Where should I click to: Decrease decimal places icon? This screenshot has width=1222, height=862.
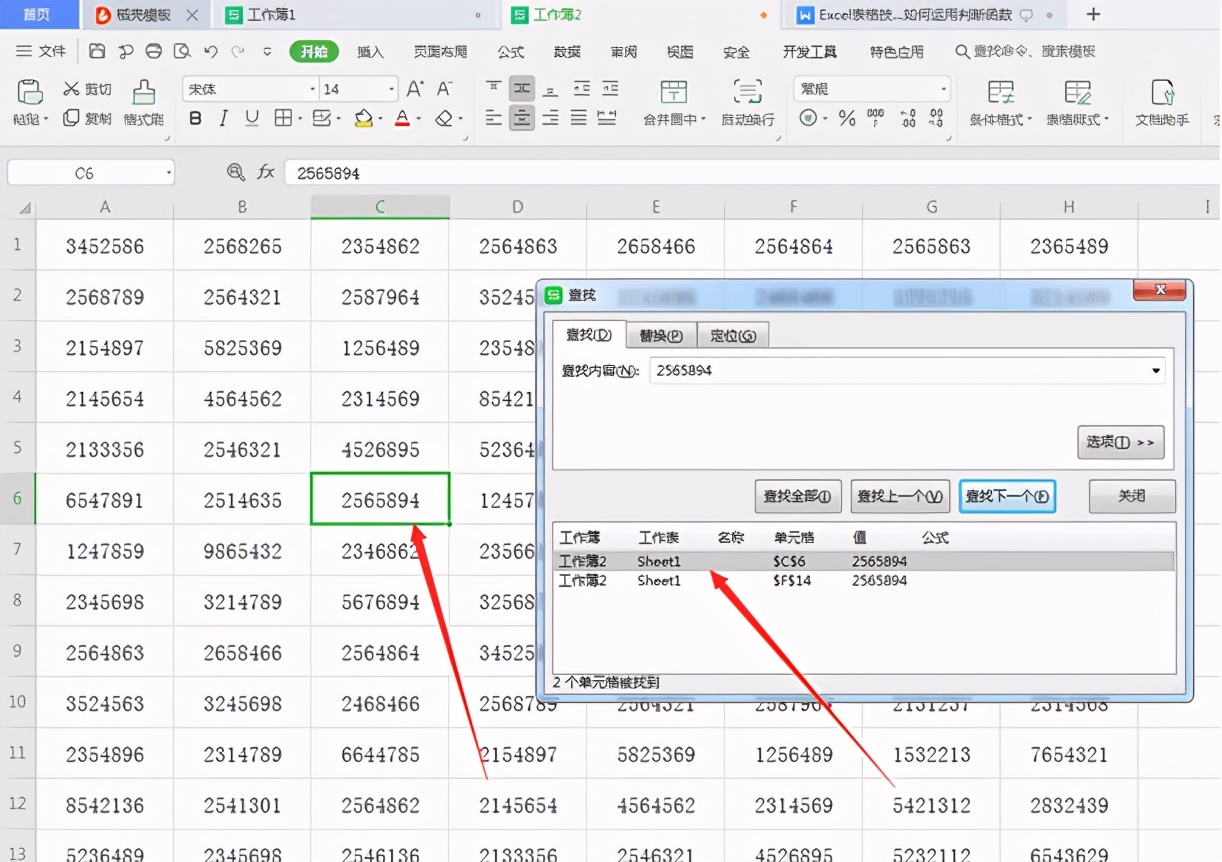point(936,118)
